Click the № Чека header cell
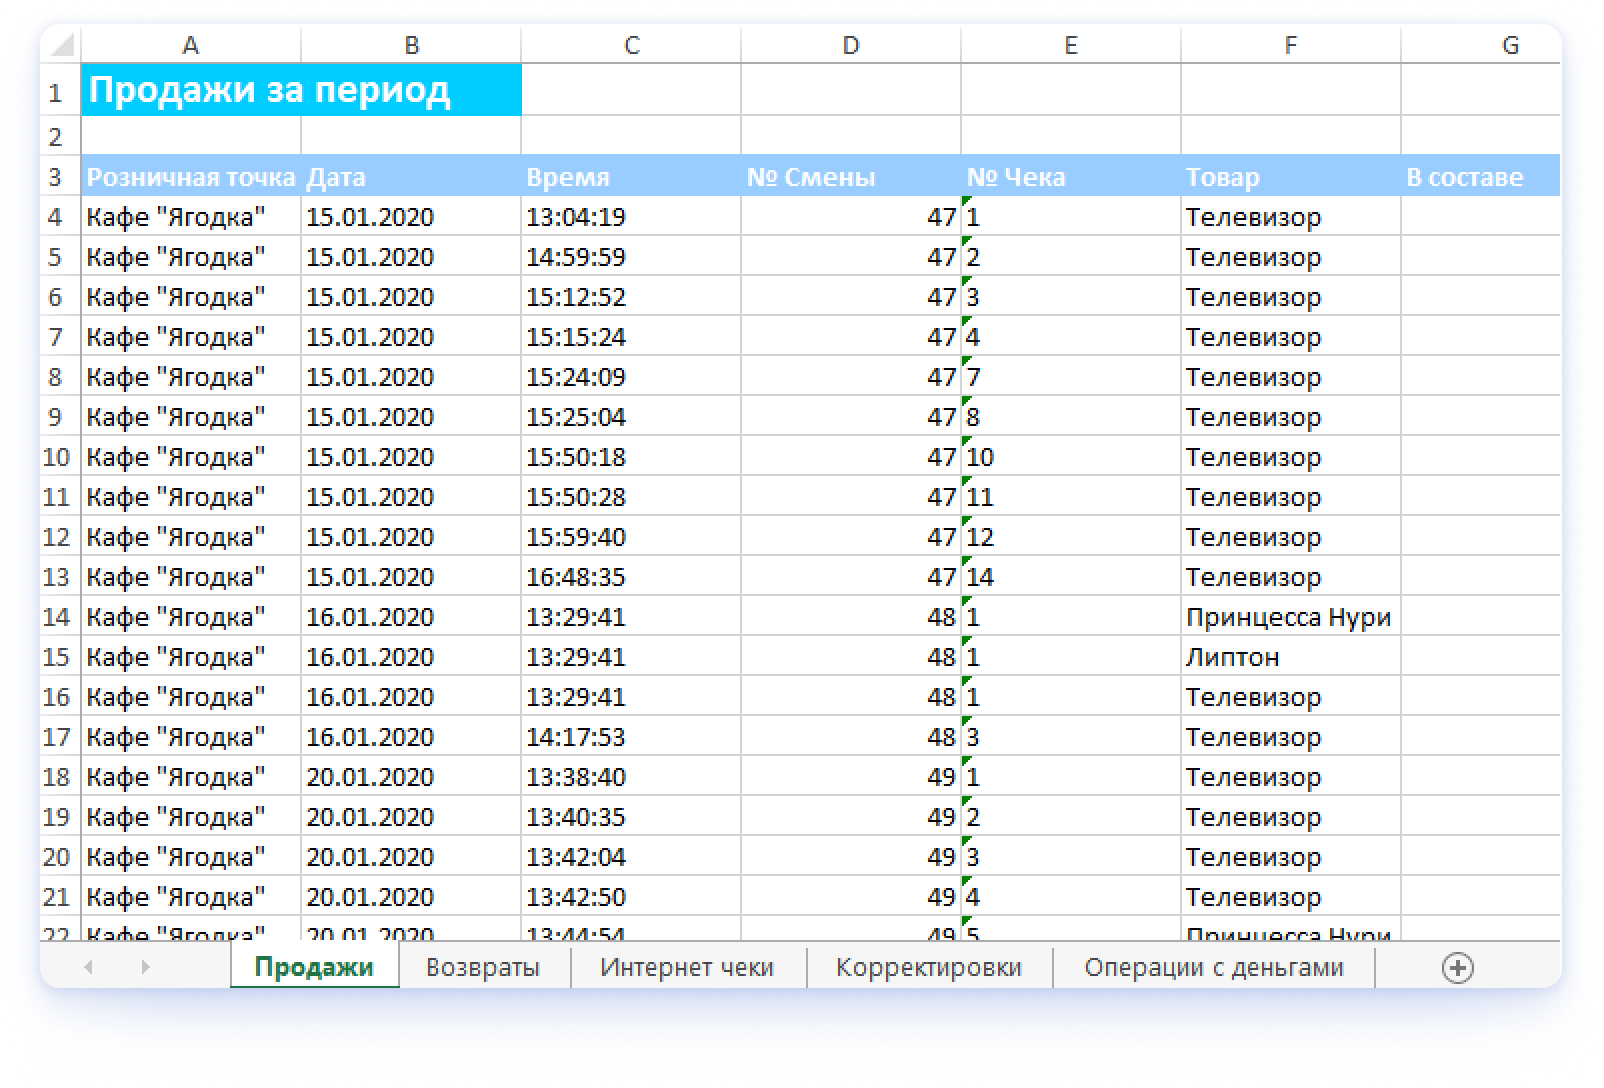 coord(1071,176)
